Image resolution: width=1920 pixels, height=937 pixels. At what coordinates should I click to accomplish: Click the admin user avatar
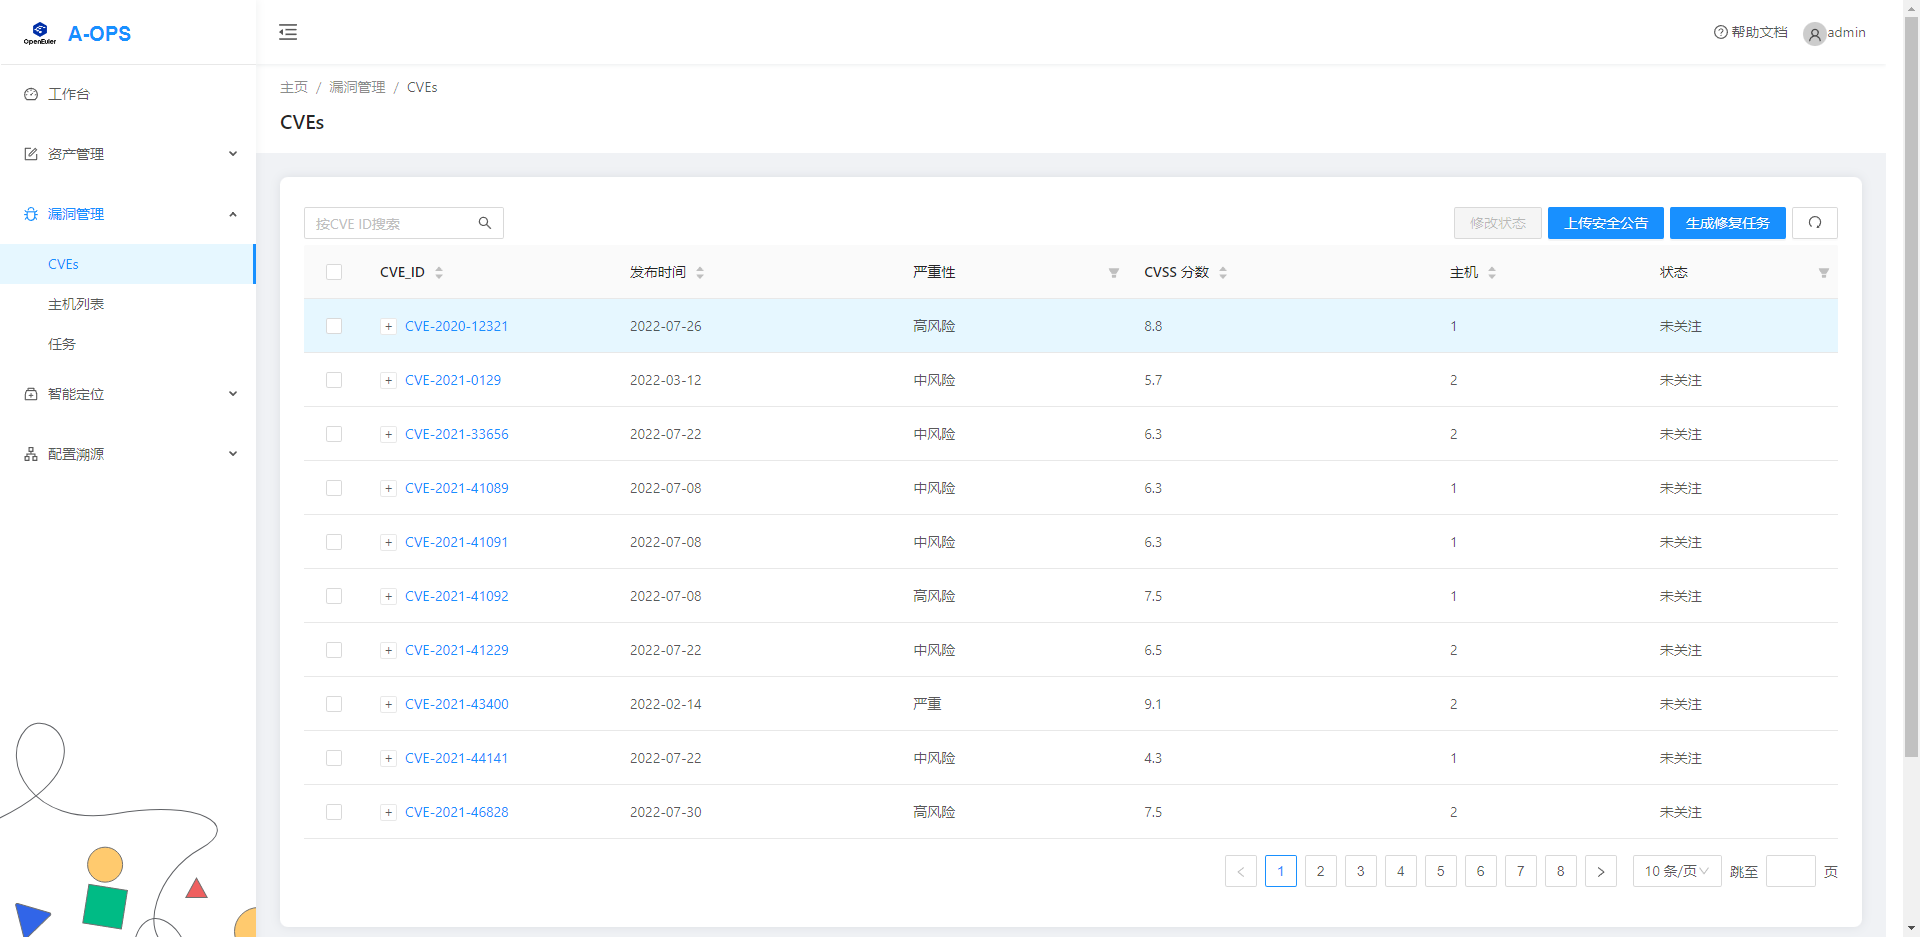coord(1814,34)
